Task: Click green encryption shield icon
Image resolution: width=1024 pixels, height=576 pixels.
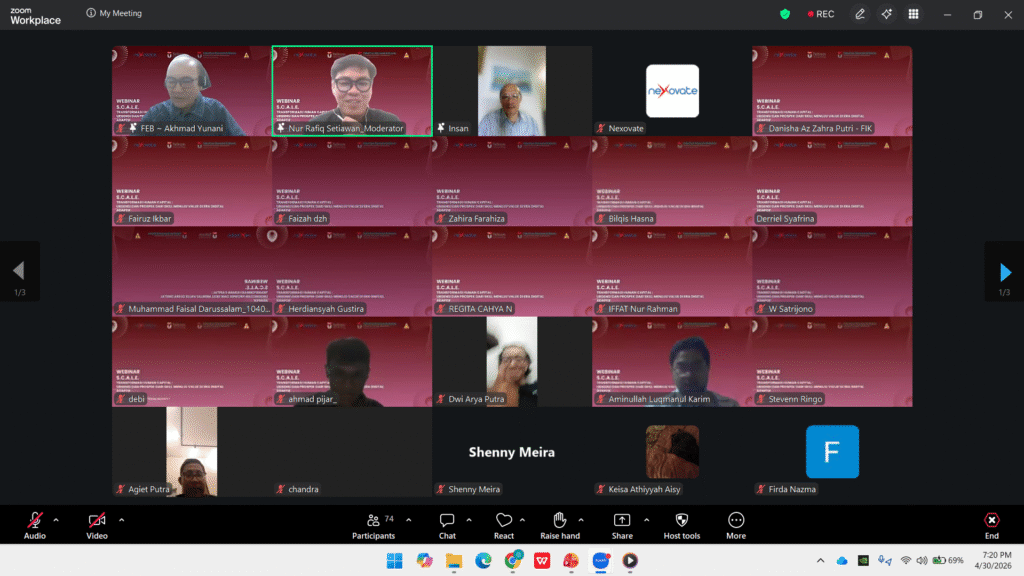Action: coord(785,14)
